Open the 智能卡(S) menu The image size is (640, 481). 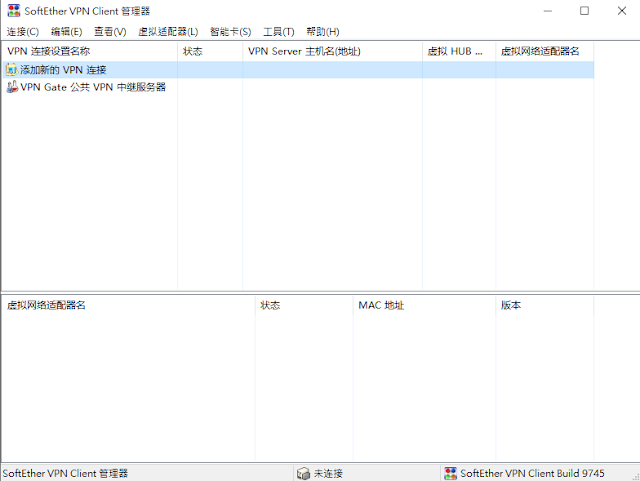click(x=231, y=31)
